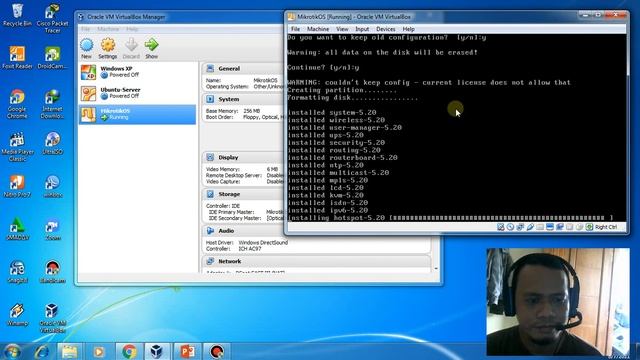Viewport: 640px width, 360px height.
Task: Click display status icon in VM window
Action: tap(550, 227)
